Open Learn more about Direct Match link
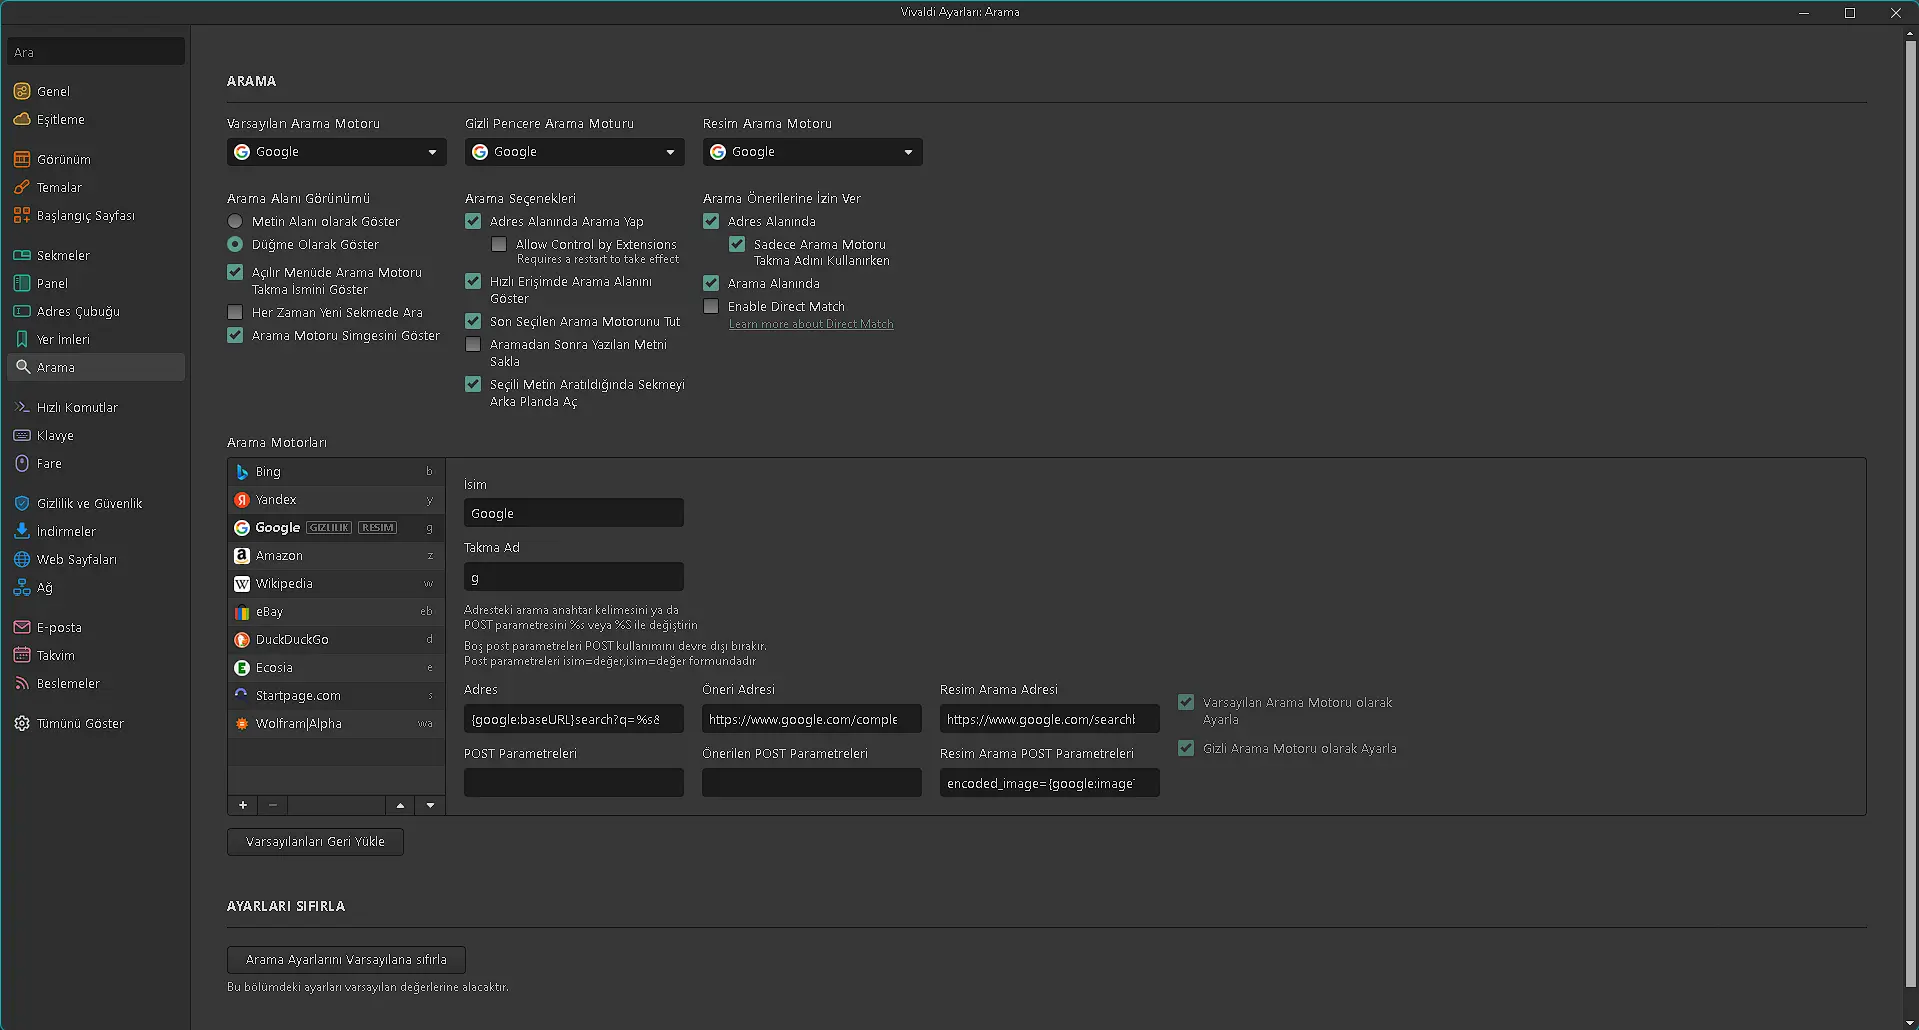Viewport: 1919px width, 1030px height. pos(811,324)
